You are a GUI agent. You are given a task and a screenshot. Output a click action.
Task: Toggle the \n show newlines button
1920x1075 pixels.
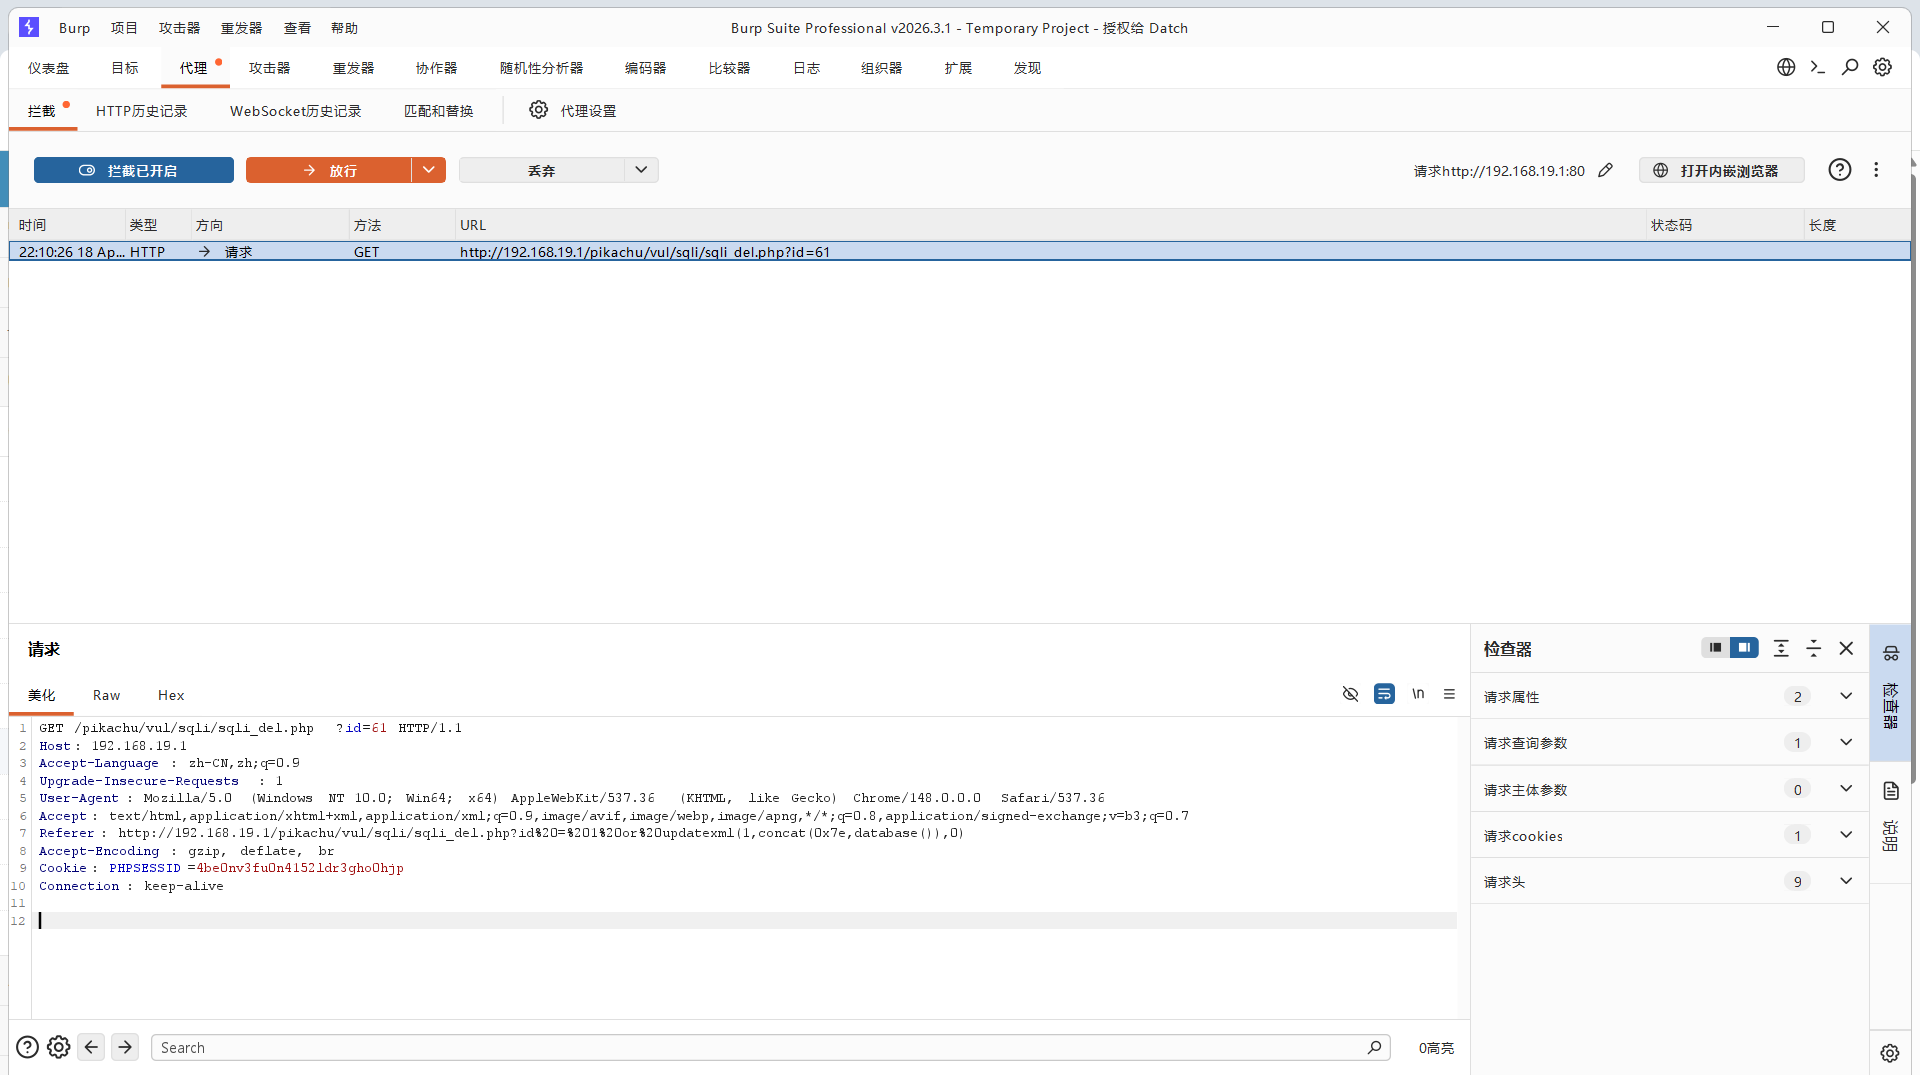(1418, 694)
